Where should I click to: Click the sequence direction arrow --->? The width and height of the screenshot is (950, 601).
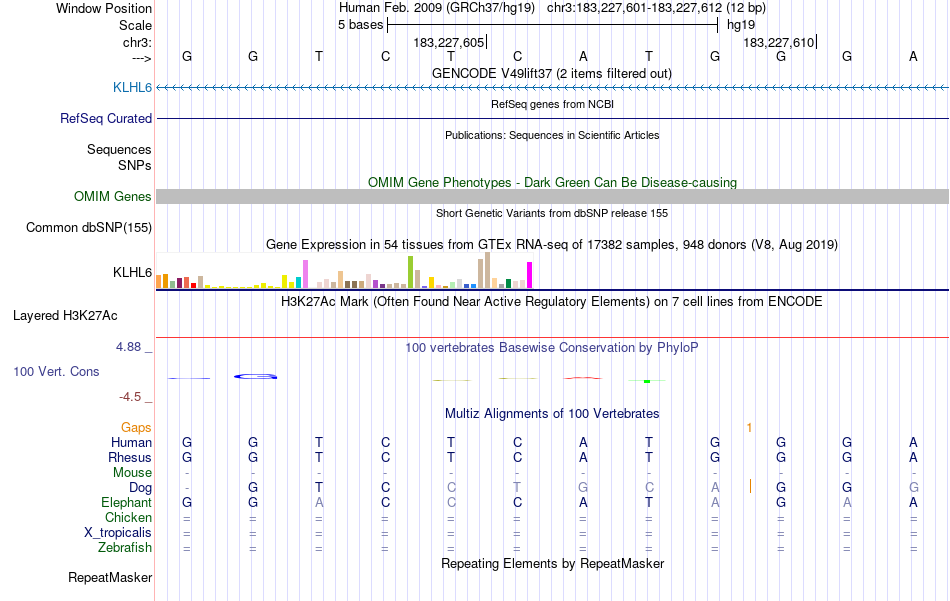click(142, 58)
